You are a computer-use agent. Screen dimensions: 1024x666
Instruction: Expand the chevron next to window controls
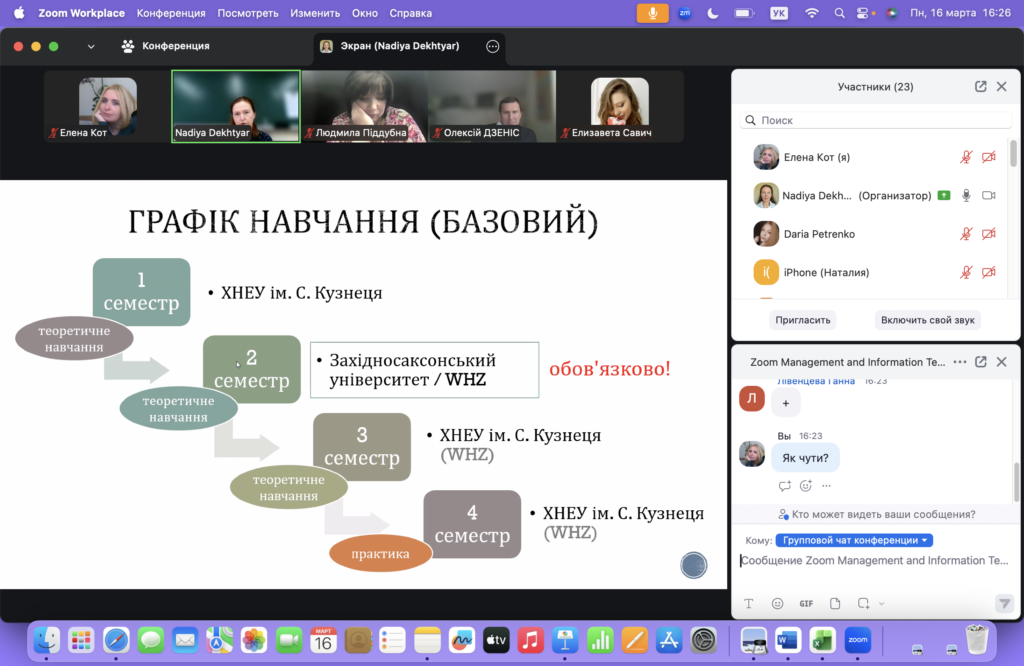(x=91, y=46)
